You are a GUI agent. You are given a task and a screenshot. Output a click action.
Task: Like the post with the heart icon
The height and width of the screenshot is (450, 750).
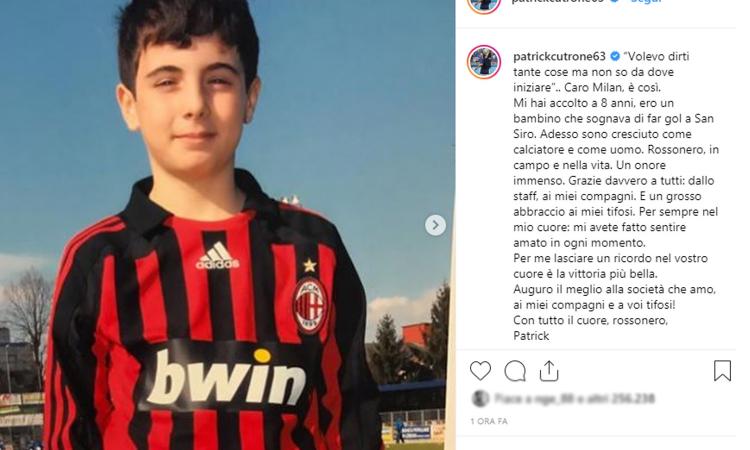click(480, 371)
